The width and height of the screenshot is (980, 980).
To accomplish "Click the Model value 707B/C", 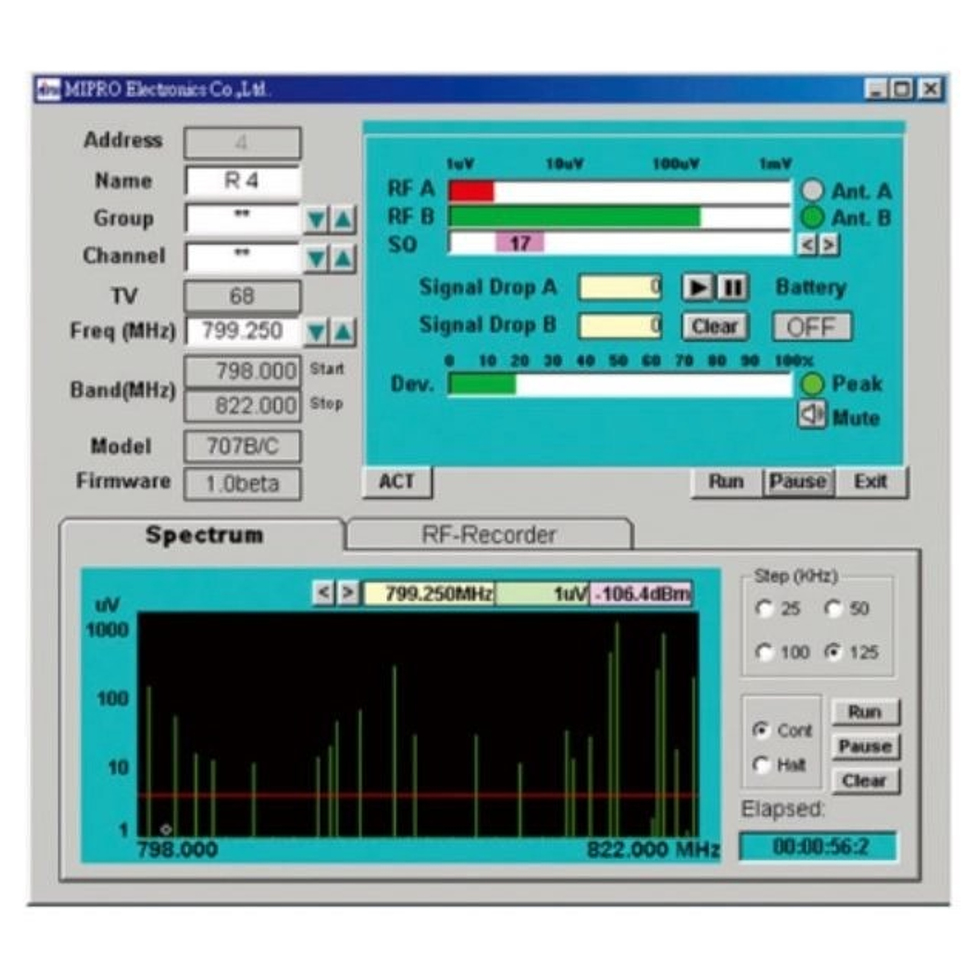I will (242, 446).
